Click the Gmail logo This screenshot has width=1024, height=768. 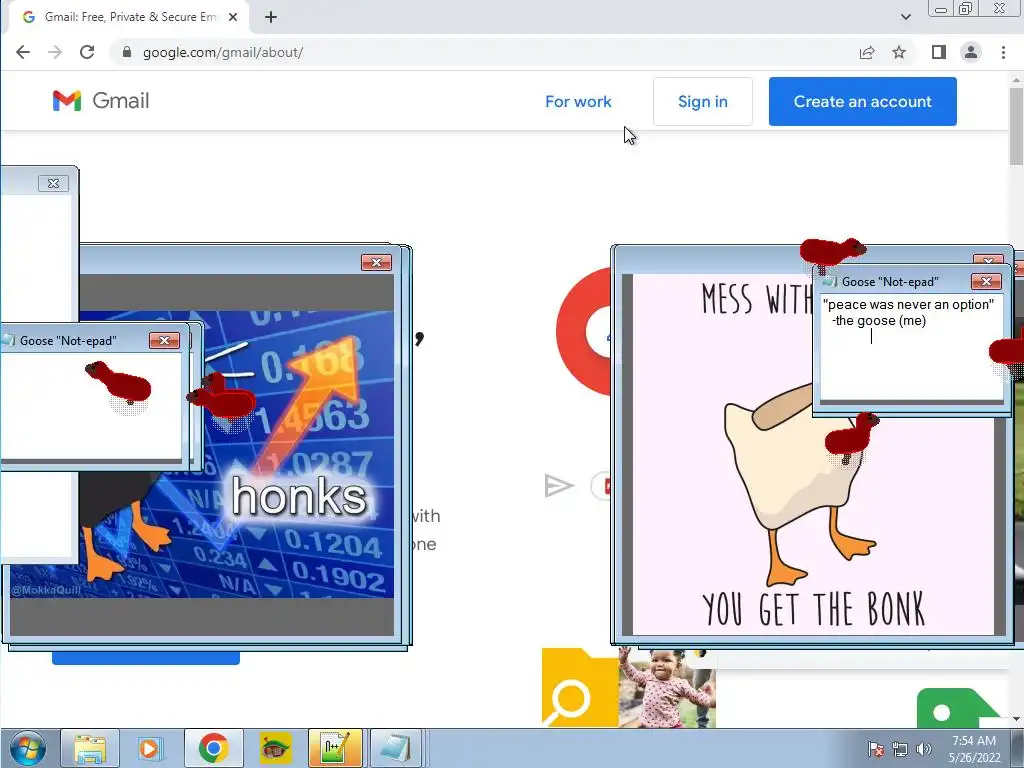pos(101,101)
